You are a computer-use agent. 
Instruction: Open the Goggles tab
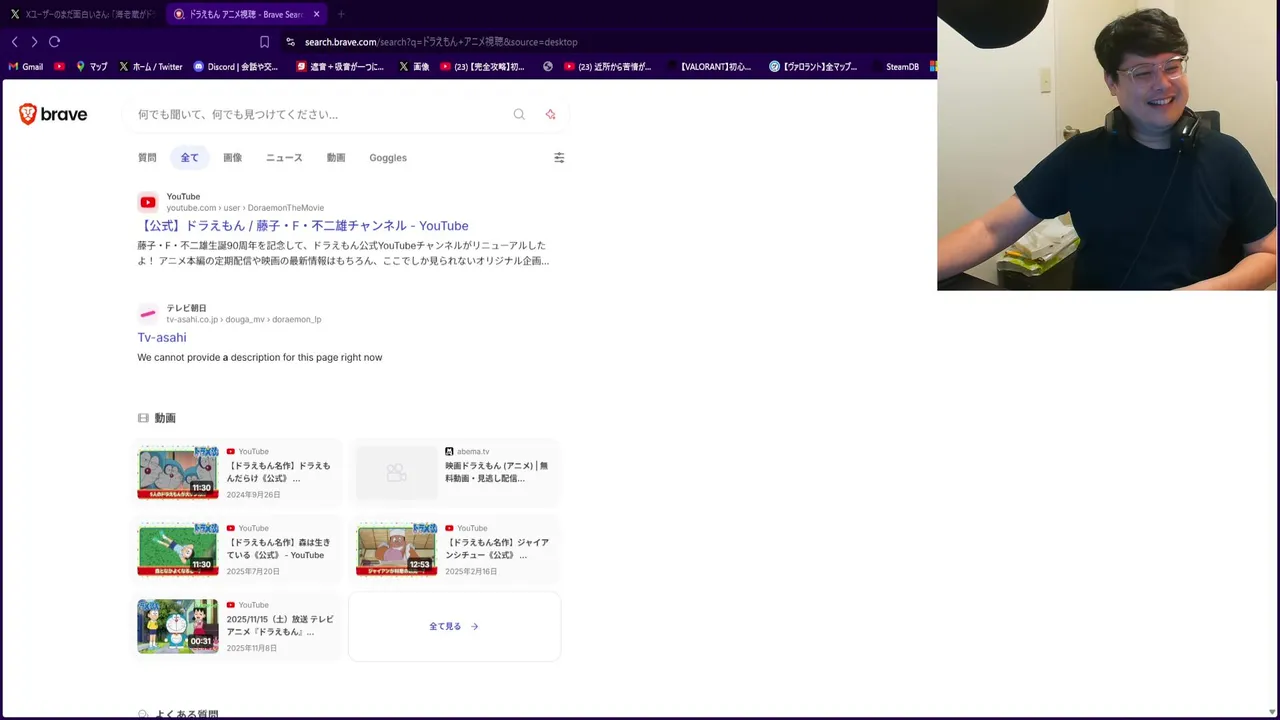(388, 157)
